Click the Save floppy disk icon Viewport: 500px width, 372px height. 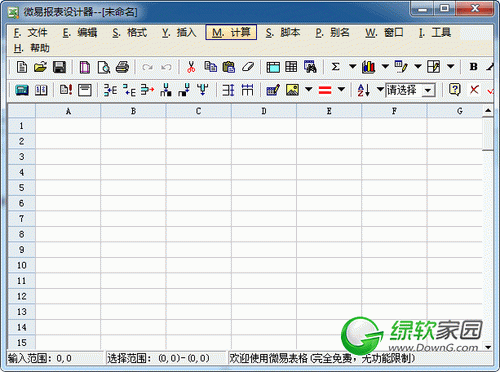(x=60, y=67)
